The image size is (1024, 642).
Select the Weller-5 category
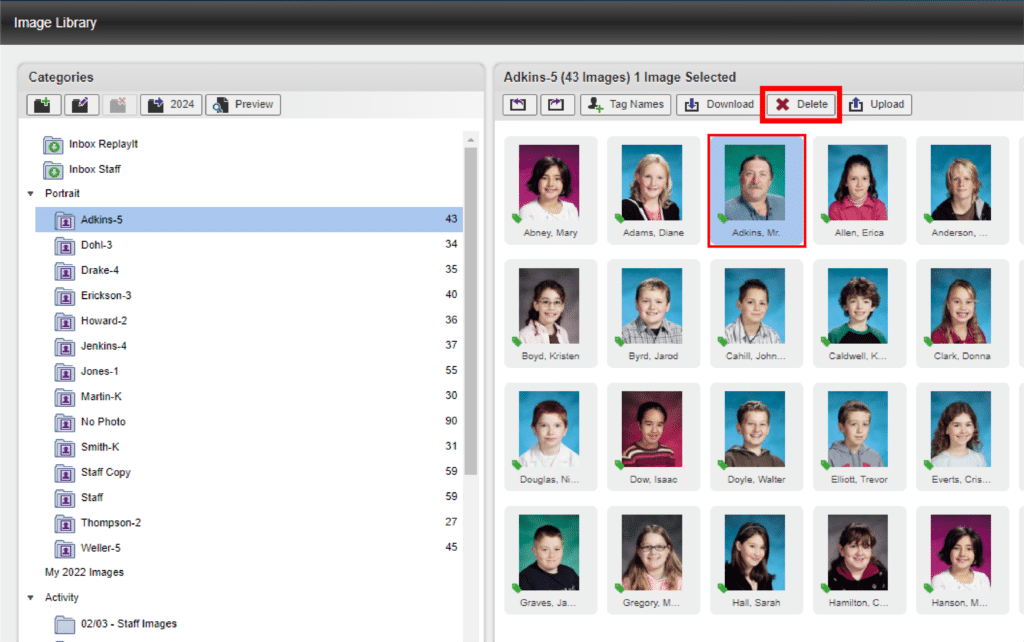[249, 548]
